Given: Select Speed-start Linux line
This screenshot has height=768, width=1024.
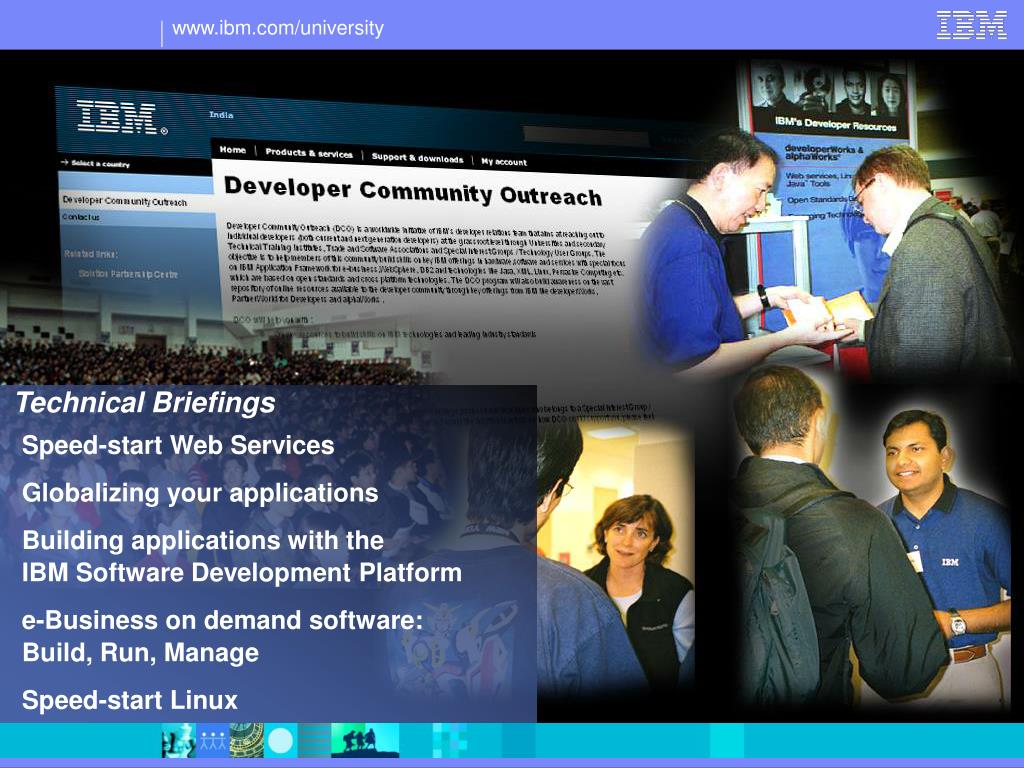Looking at the screenshot, I should [130, 700].
